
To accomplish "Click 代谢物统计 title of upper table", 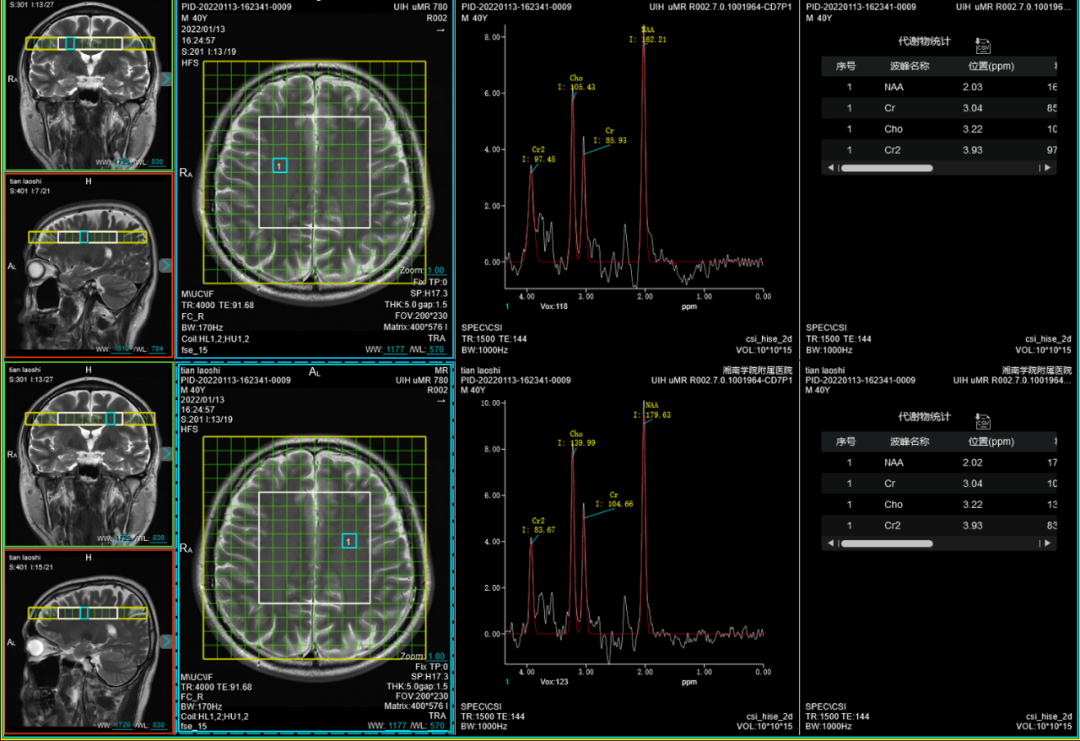I will [924, 41].
